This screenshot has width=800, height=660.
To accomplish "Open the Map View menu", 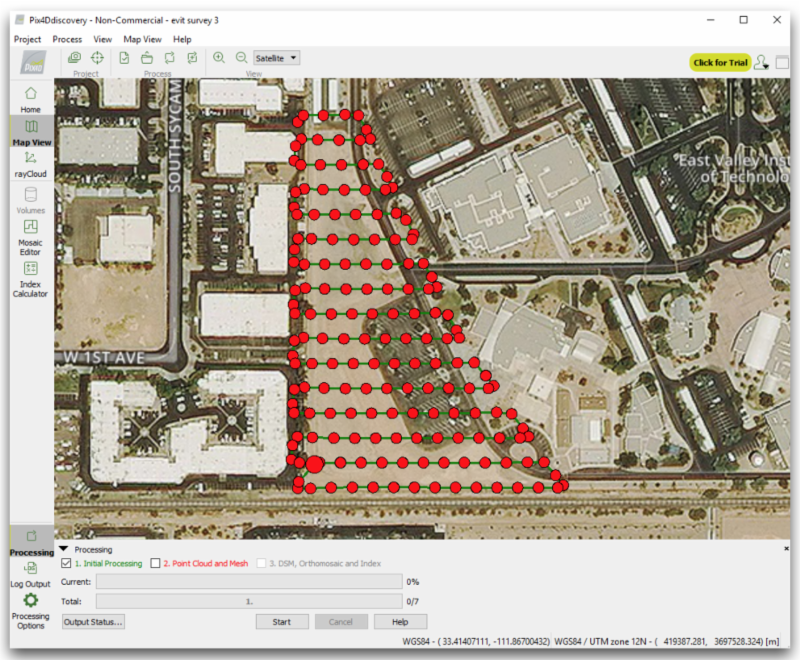I will pyautogui.click(x=142, y=39).
